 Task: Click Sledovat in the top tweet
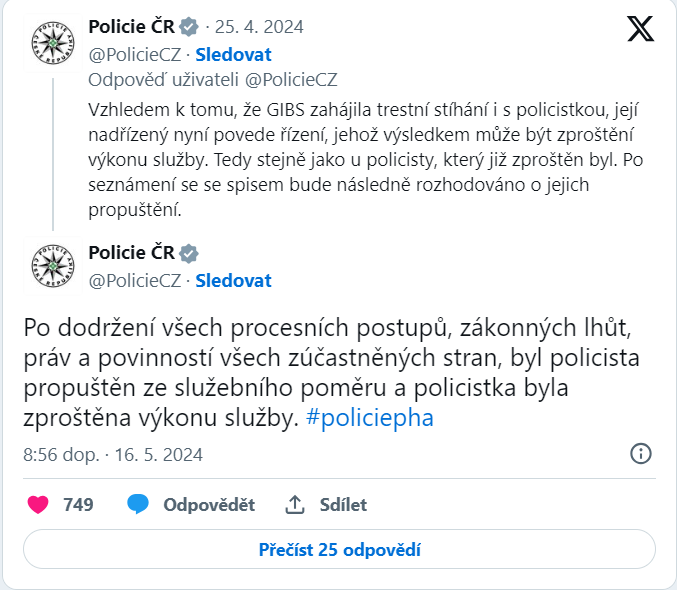(x=233, y=54)
